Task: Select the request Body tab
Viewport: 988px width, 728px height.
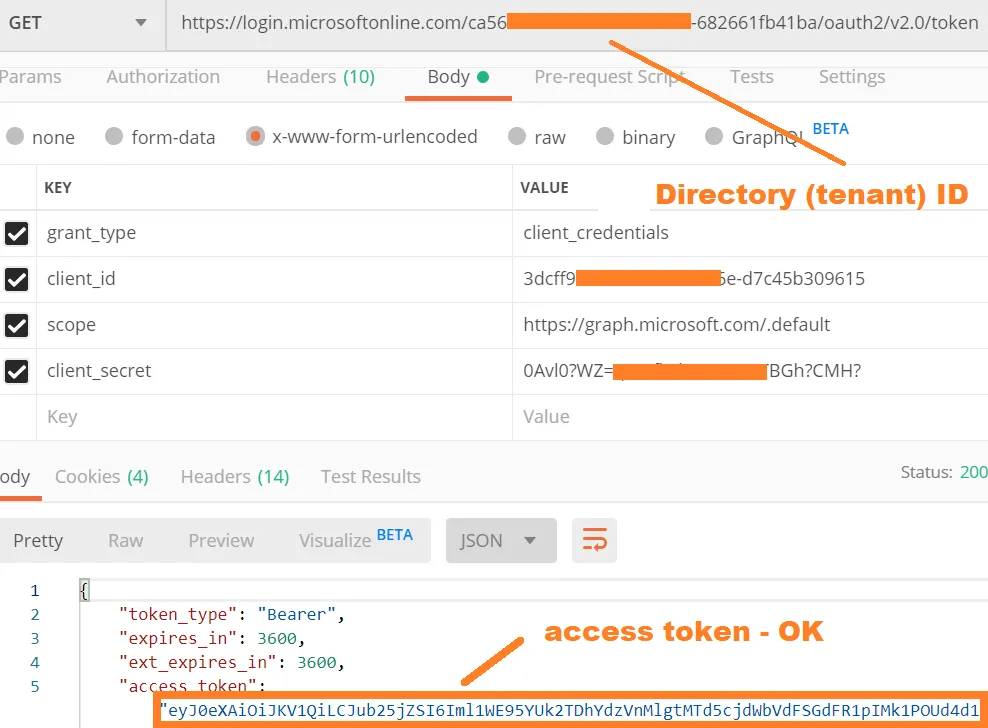Action: click(x=458, y=77)
